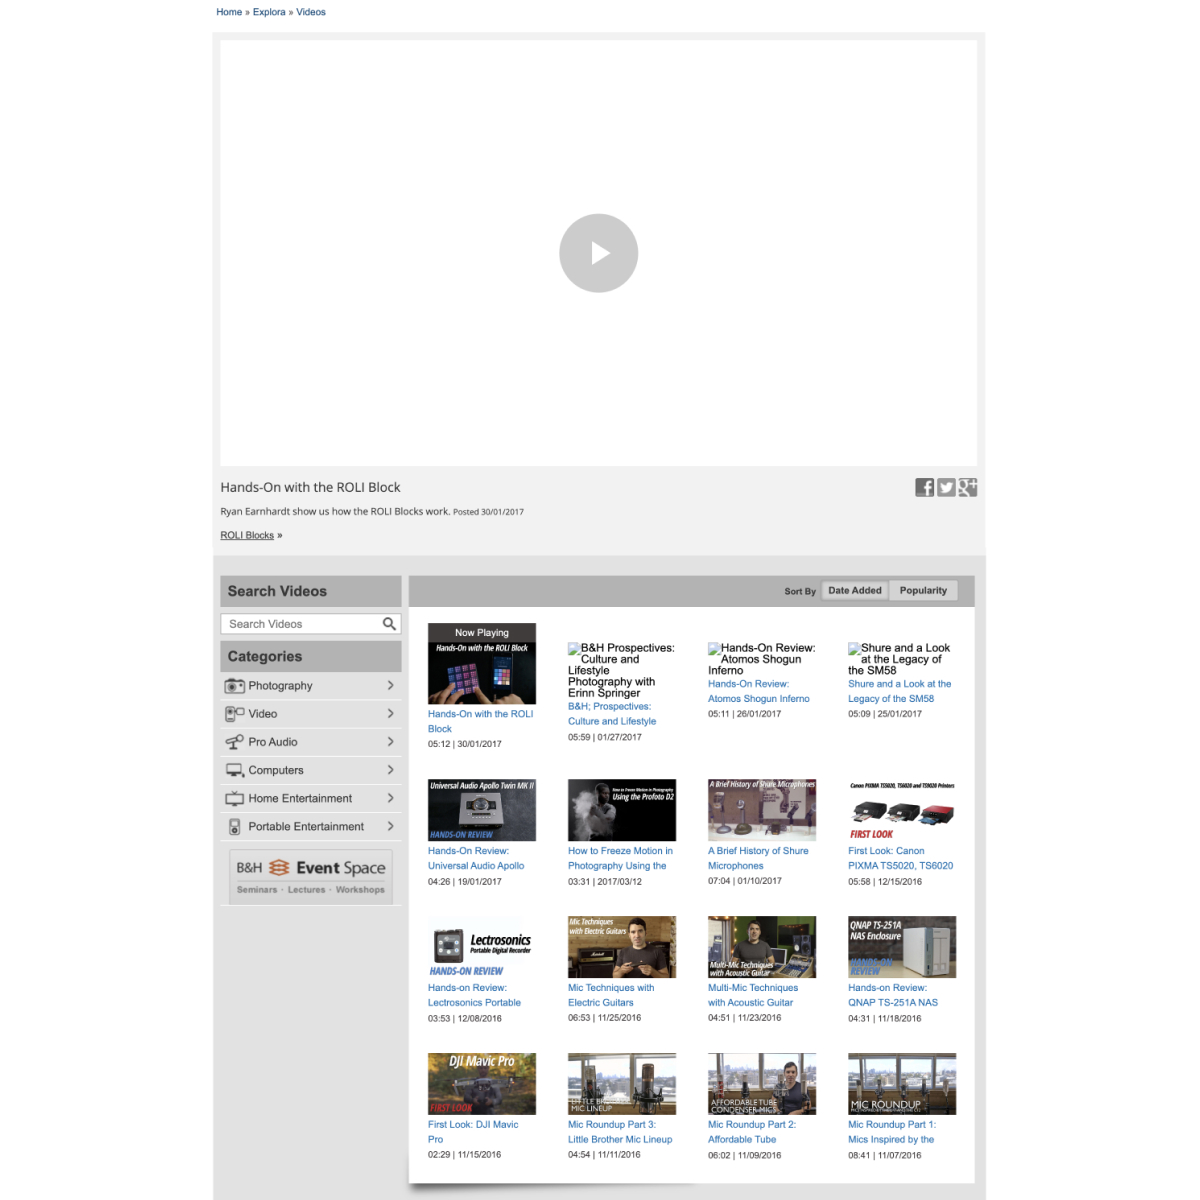Image resolution: width=1200 pixels, height=1200 pixels.
Task: Open Atomos Shogun Inferno review thumbnail
Action: coord(762,659)
